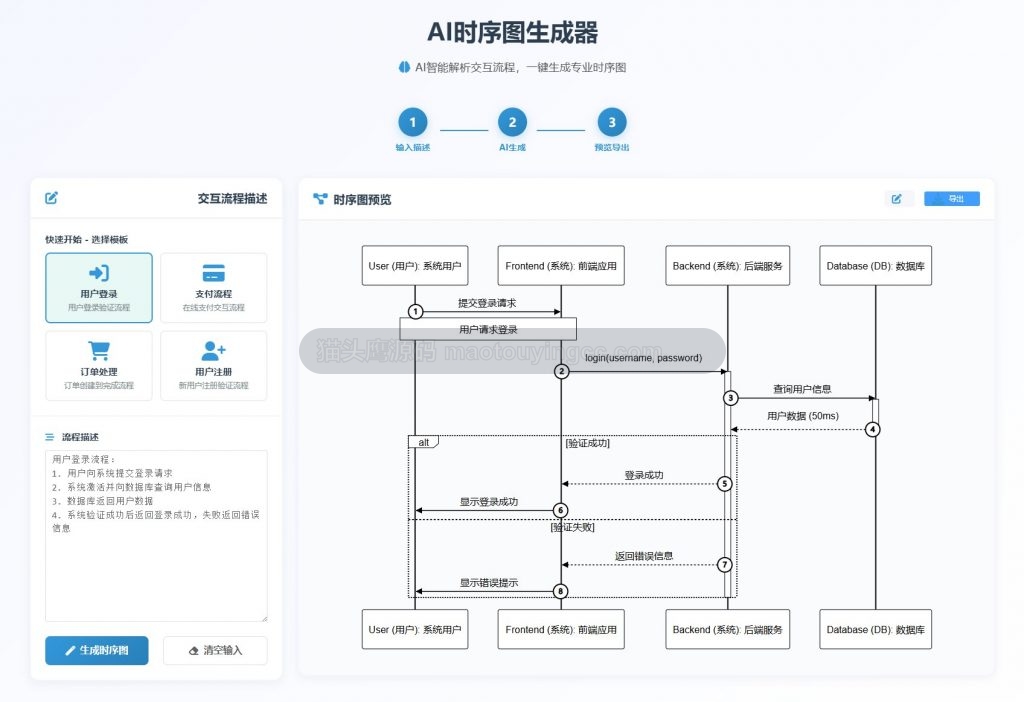Click step 3 circle 预览导出

612,122
